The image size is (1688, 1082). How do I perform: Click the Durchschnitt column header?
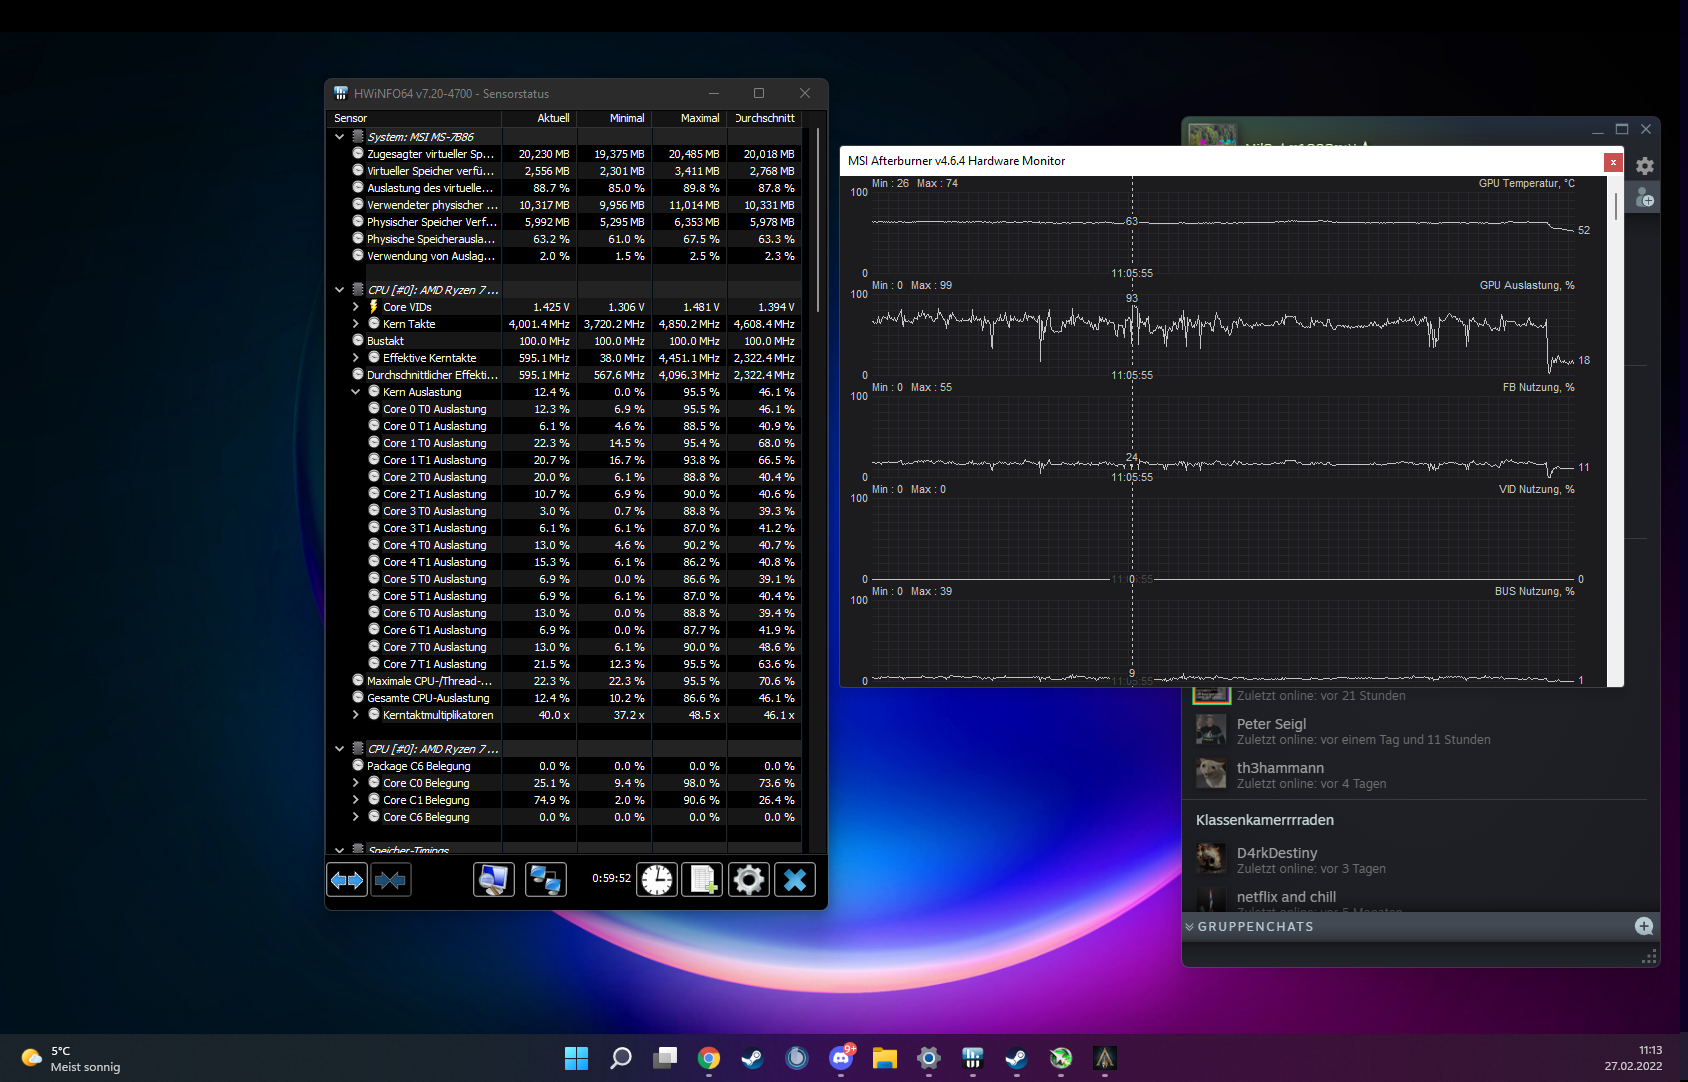[764, 118]
